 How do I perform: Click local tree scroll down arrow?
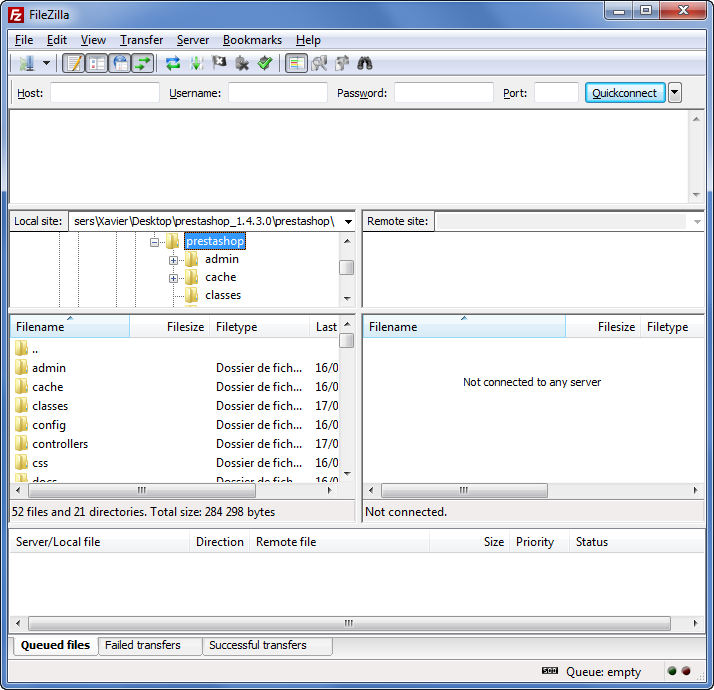(x=347, y=299)
